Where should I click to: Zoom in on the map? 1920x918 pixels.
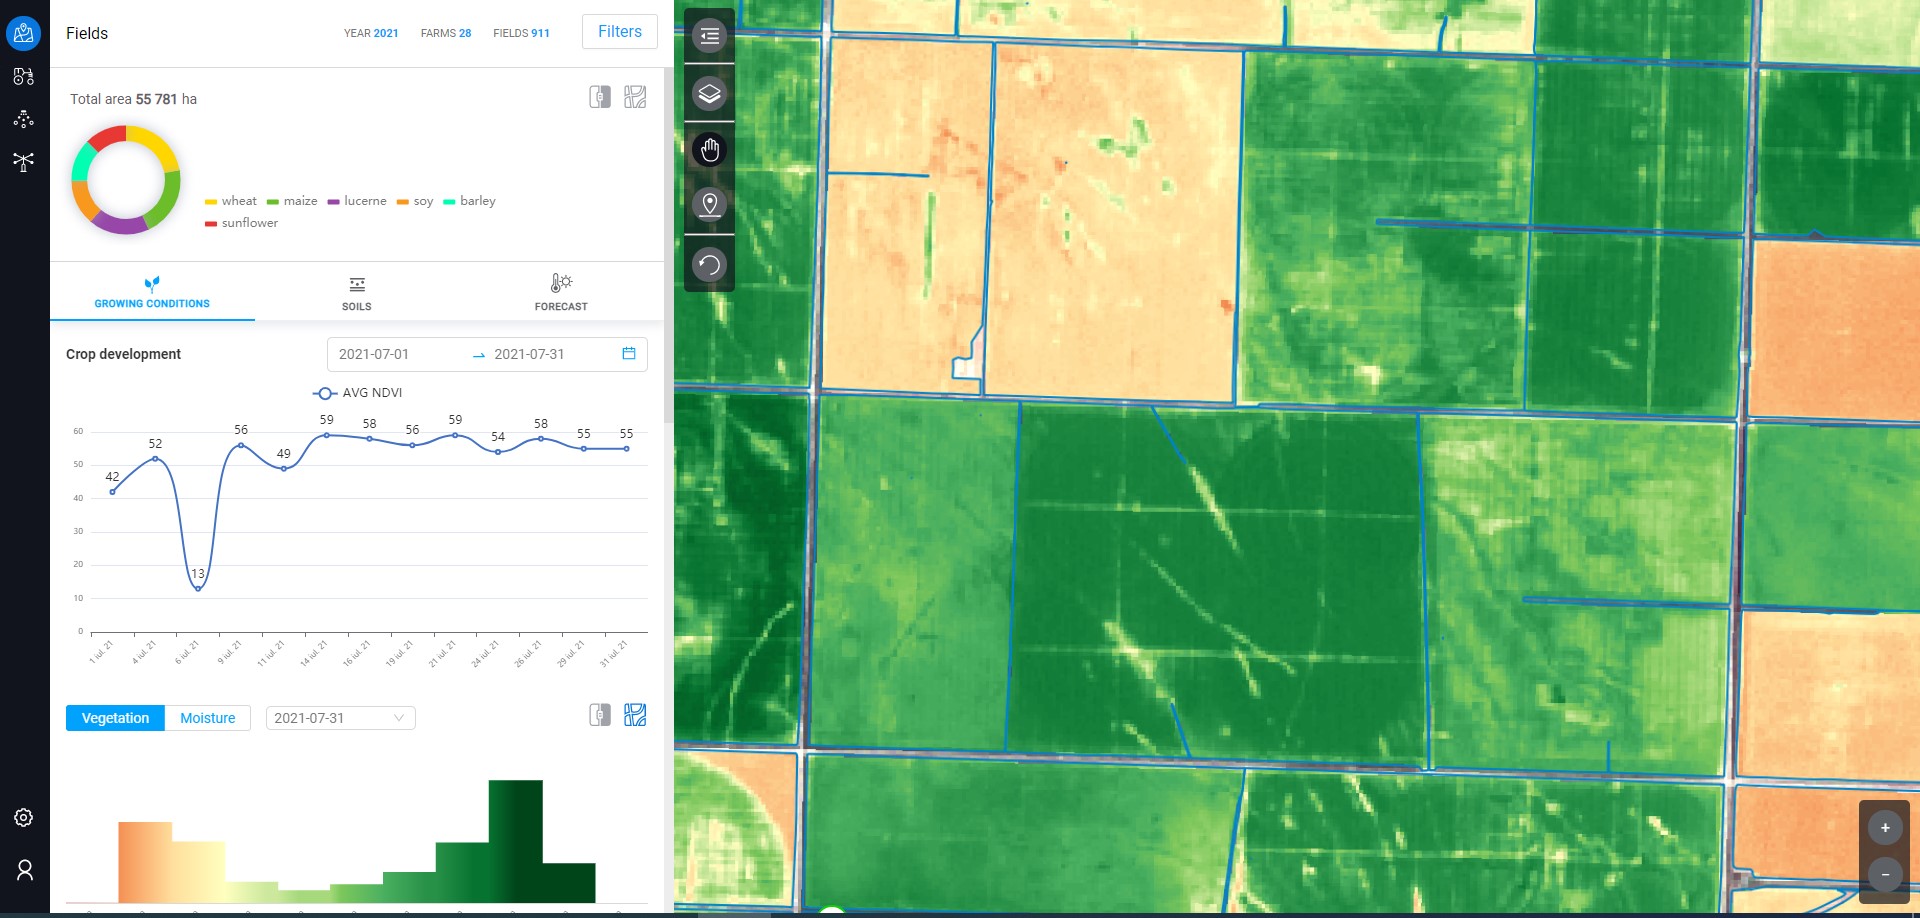[1885, 828]
